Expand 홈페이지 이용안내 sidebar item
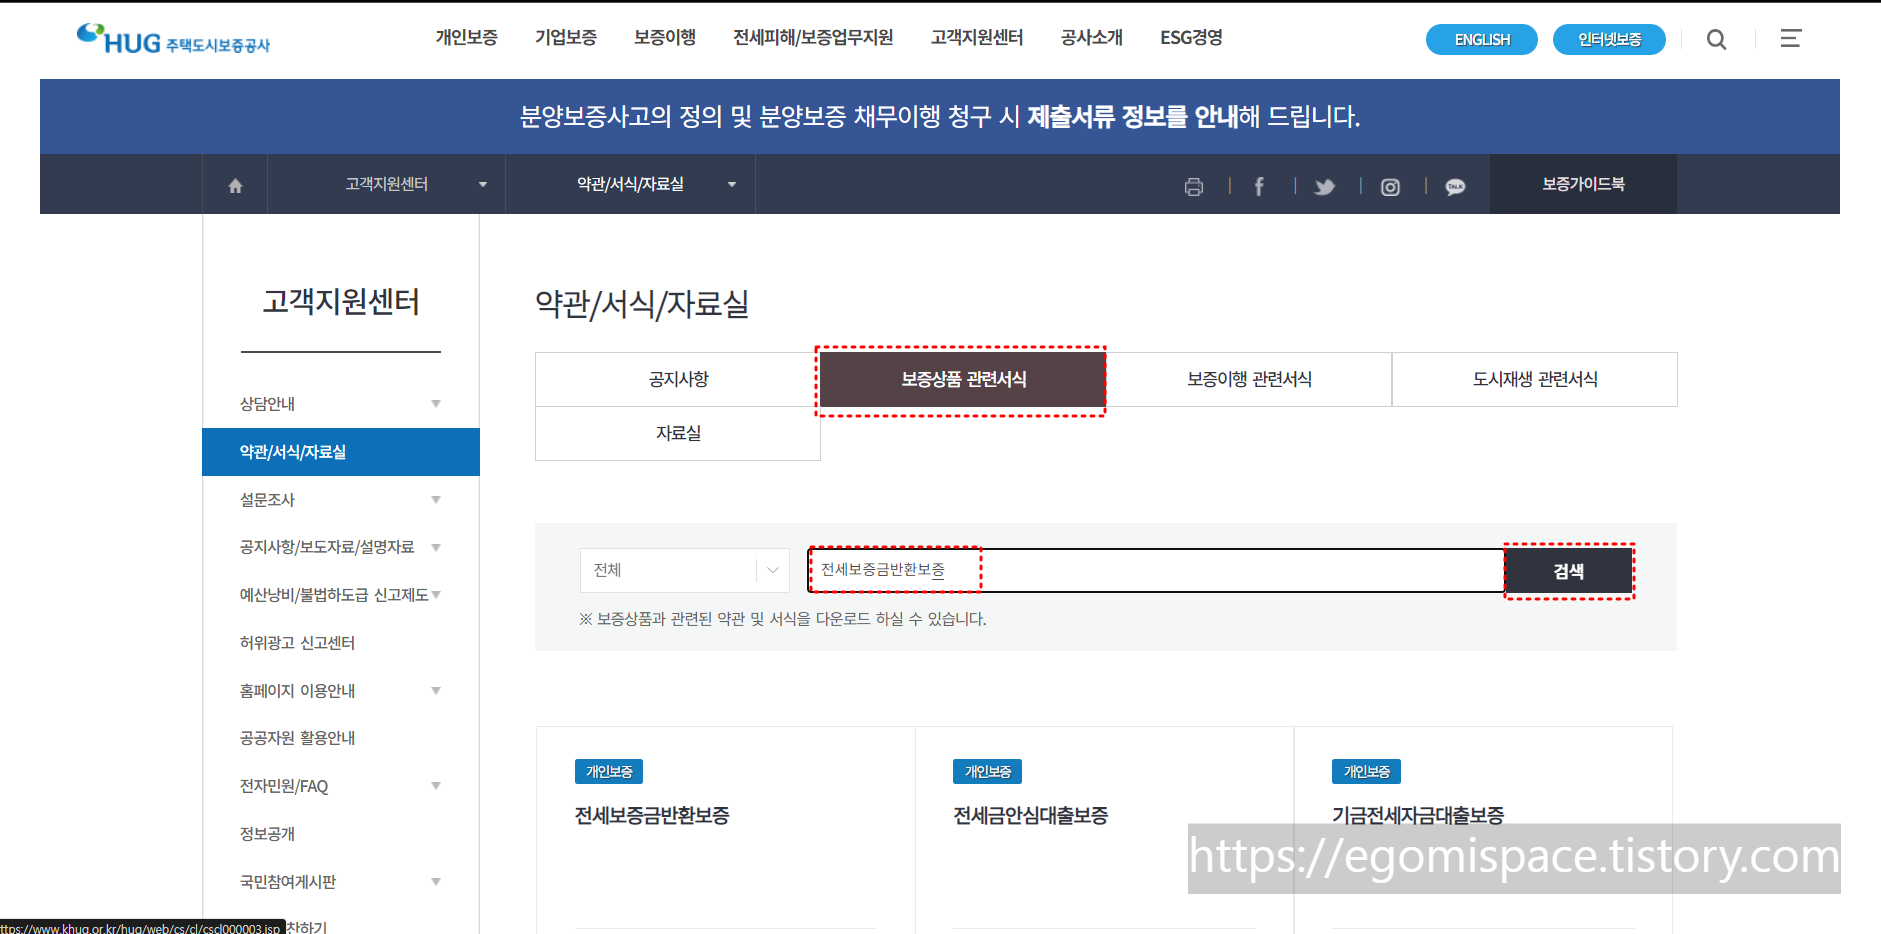The width and height of the screenshot is (1881, 934). [x=340, y=691]
